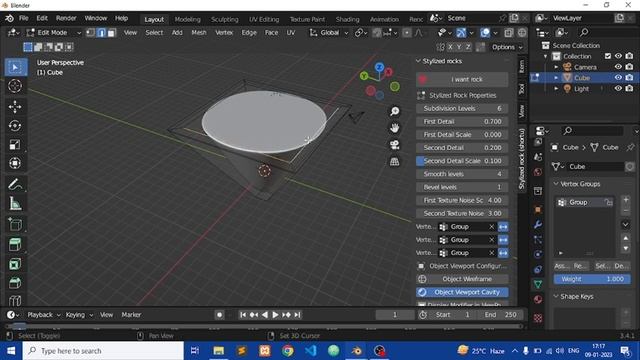
Task: Open Object Data properties tab
Action: coord(538,284)
